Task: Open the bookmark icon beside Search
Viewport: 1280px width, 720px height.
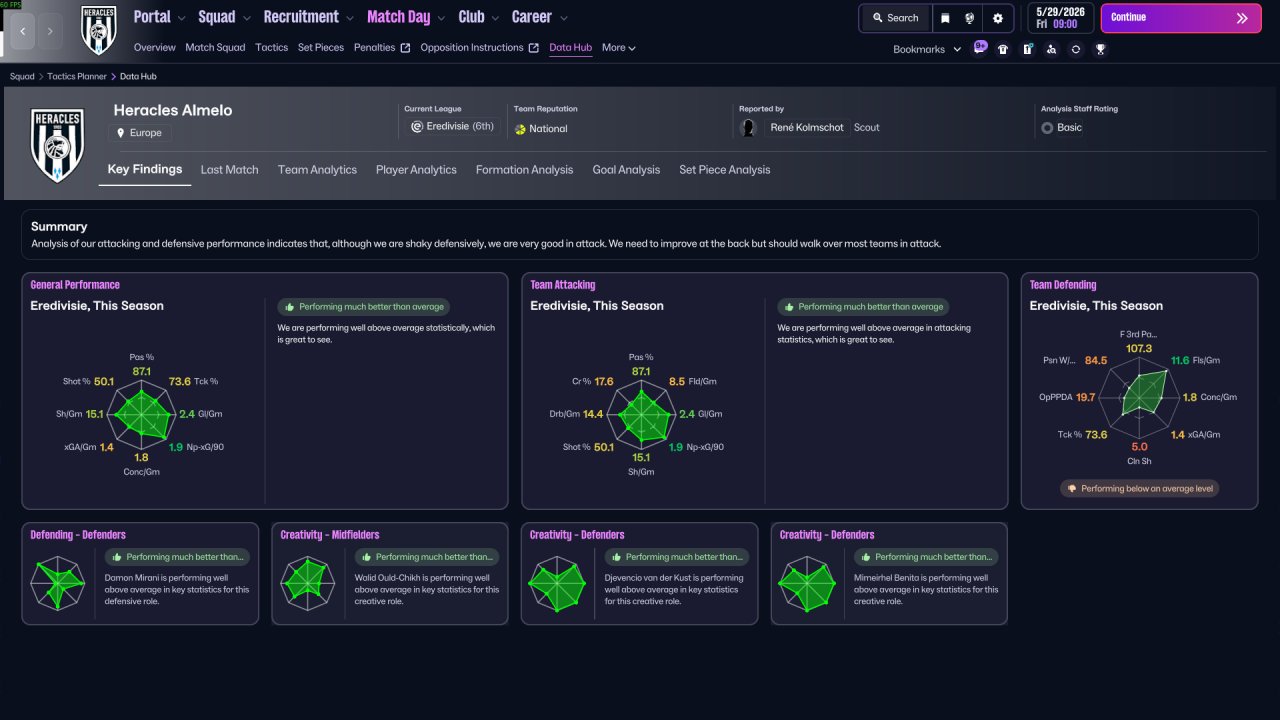Action: (x=945, y=18)
